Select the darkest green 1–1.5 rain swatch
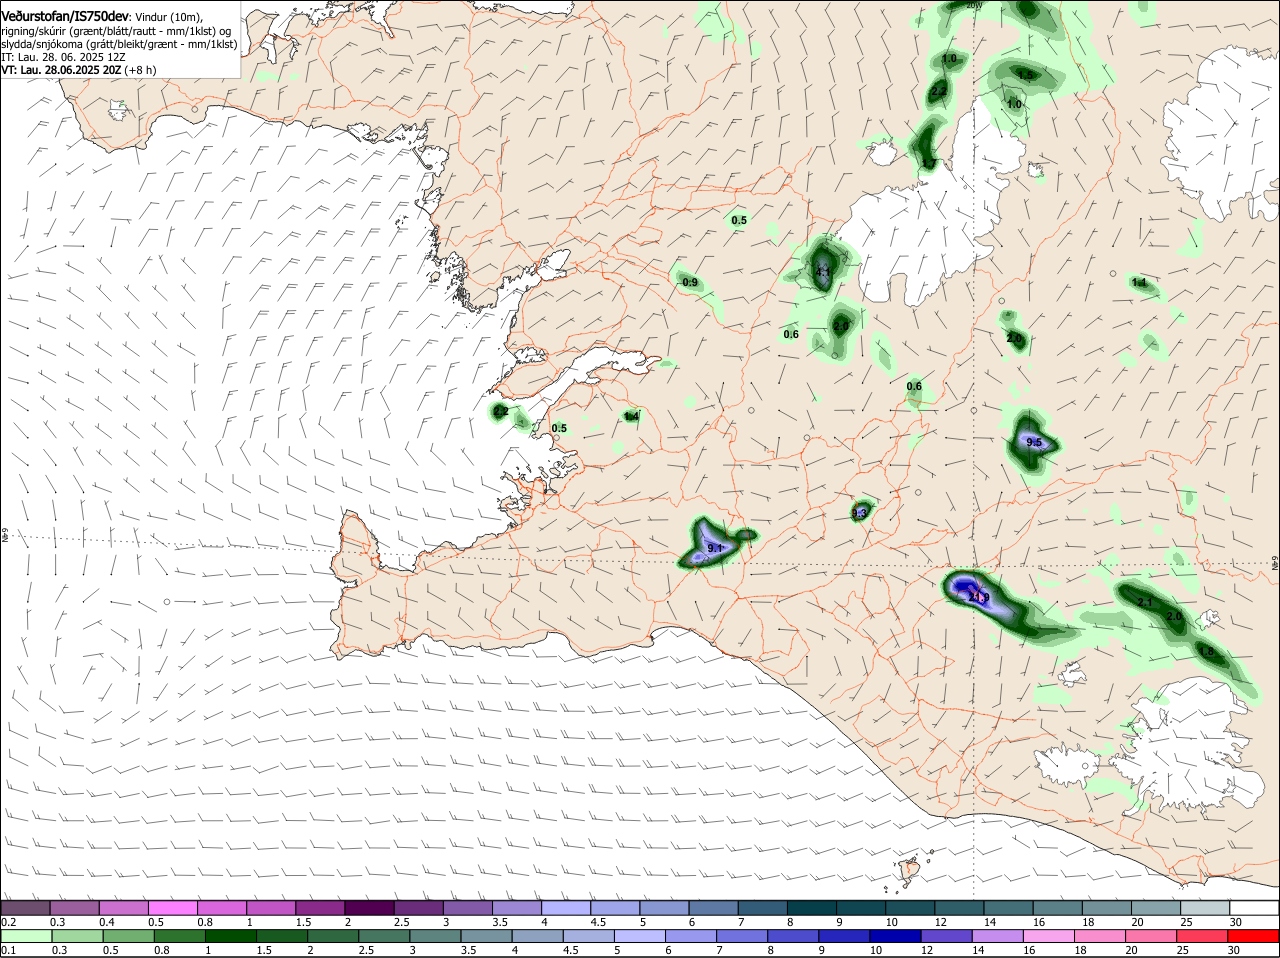 pos(230,936)
